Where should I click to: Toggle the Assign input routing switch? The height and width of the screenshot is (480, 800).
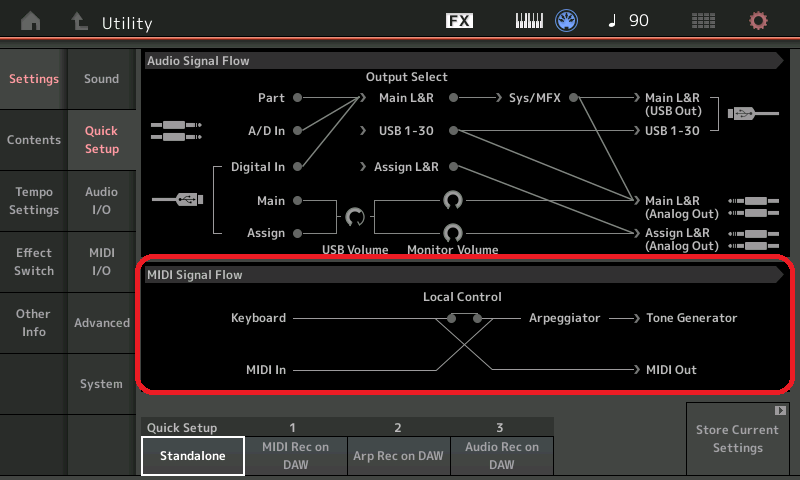(299, 233)
